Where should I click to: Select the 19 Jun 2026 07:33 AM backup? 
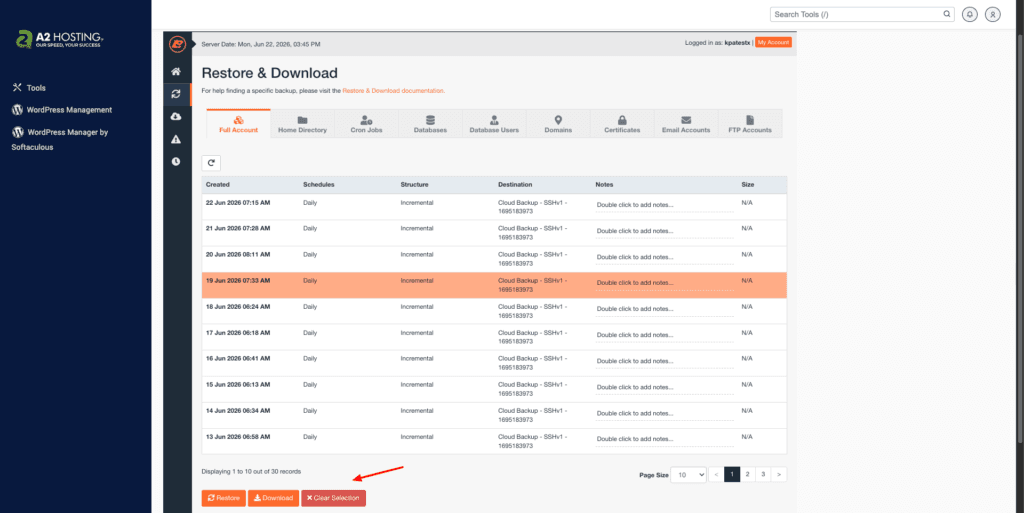(494, 285)
